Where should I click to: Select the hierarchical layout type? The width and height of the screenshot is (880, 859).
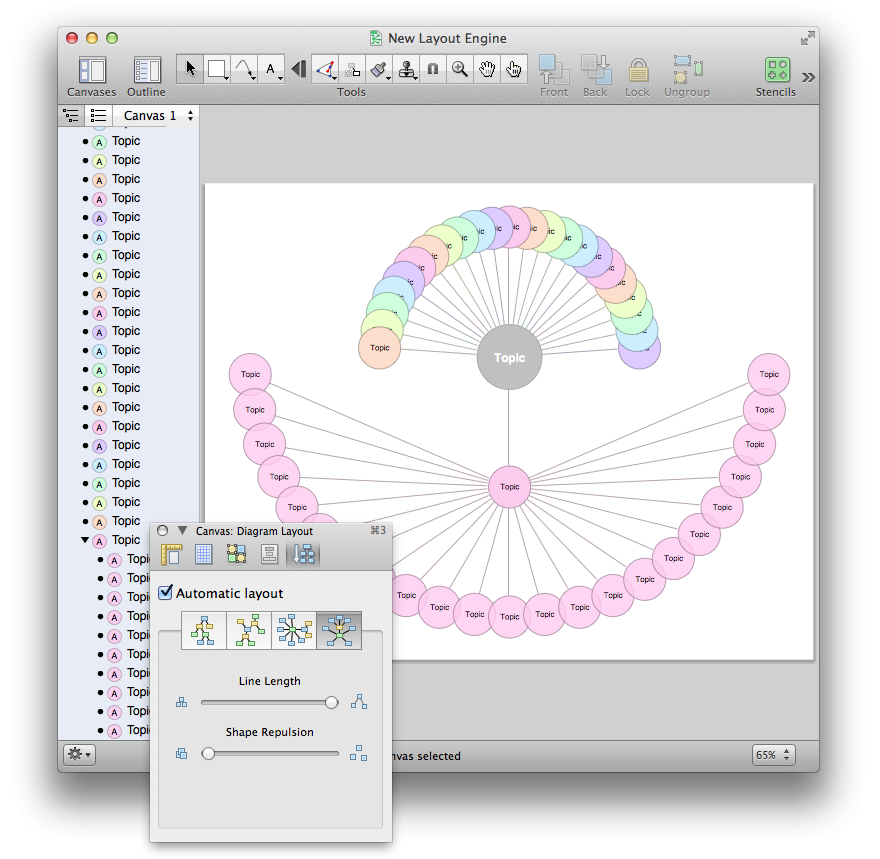[204, 631]
